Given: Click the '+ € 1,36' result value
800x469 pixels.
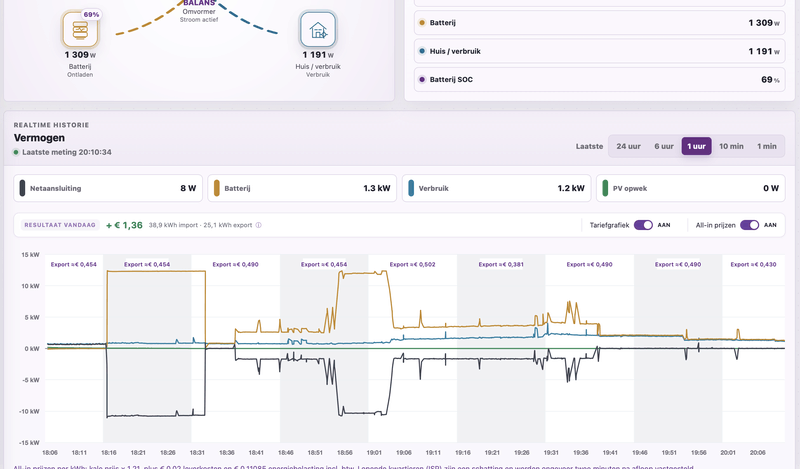Looking at the screenshot, I should 124,225.
